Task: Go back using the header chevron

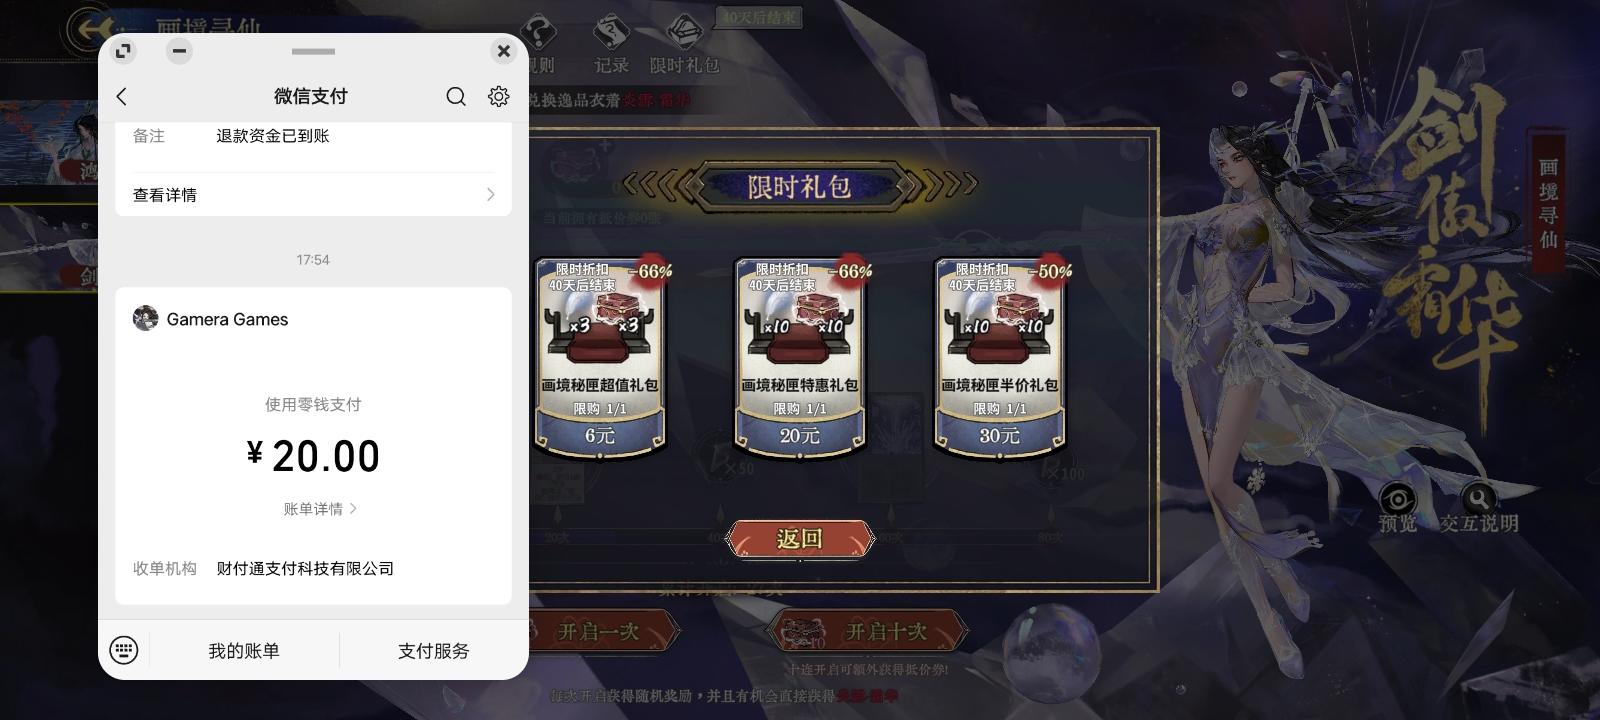Action: click(122, 96)
